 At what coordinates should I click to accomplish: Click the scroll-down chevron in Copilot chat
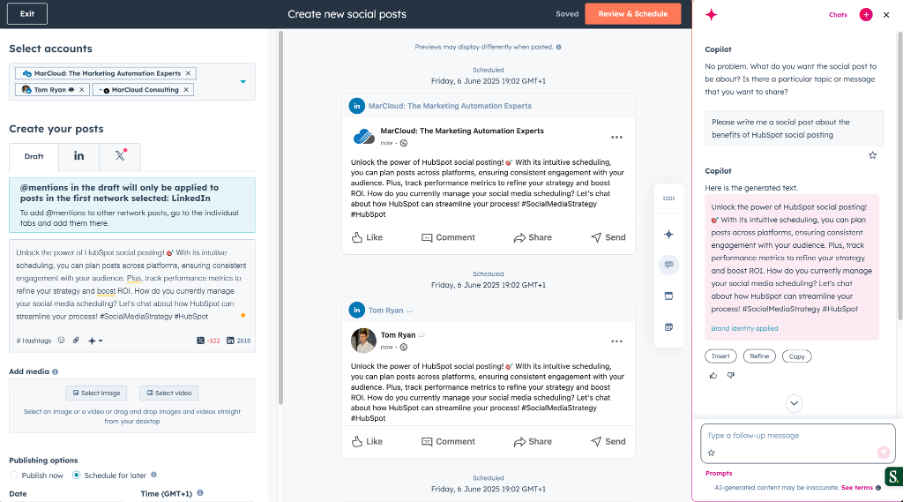tap(794, 403)
